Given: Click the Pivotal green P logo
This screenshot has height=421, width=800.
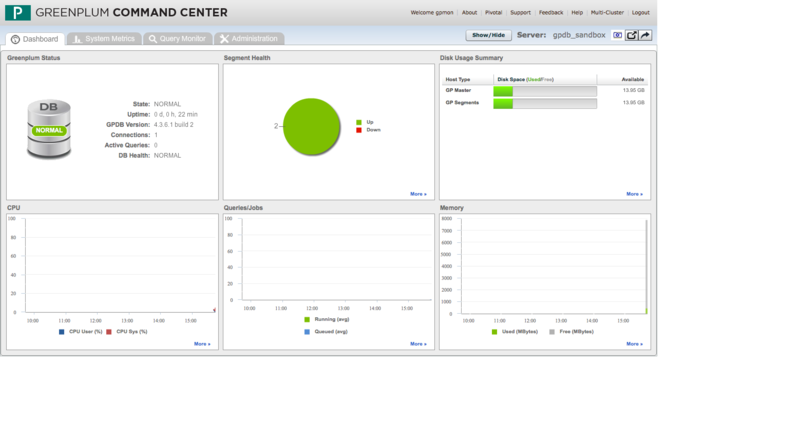Looking at the screenshot, I should [x=17, y=17].
